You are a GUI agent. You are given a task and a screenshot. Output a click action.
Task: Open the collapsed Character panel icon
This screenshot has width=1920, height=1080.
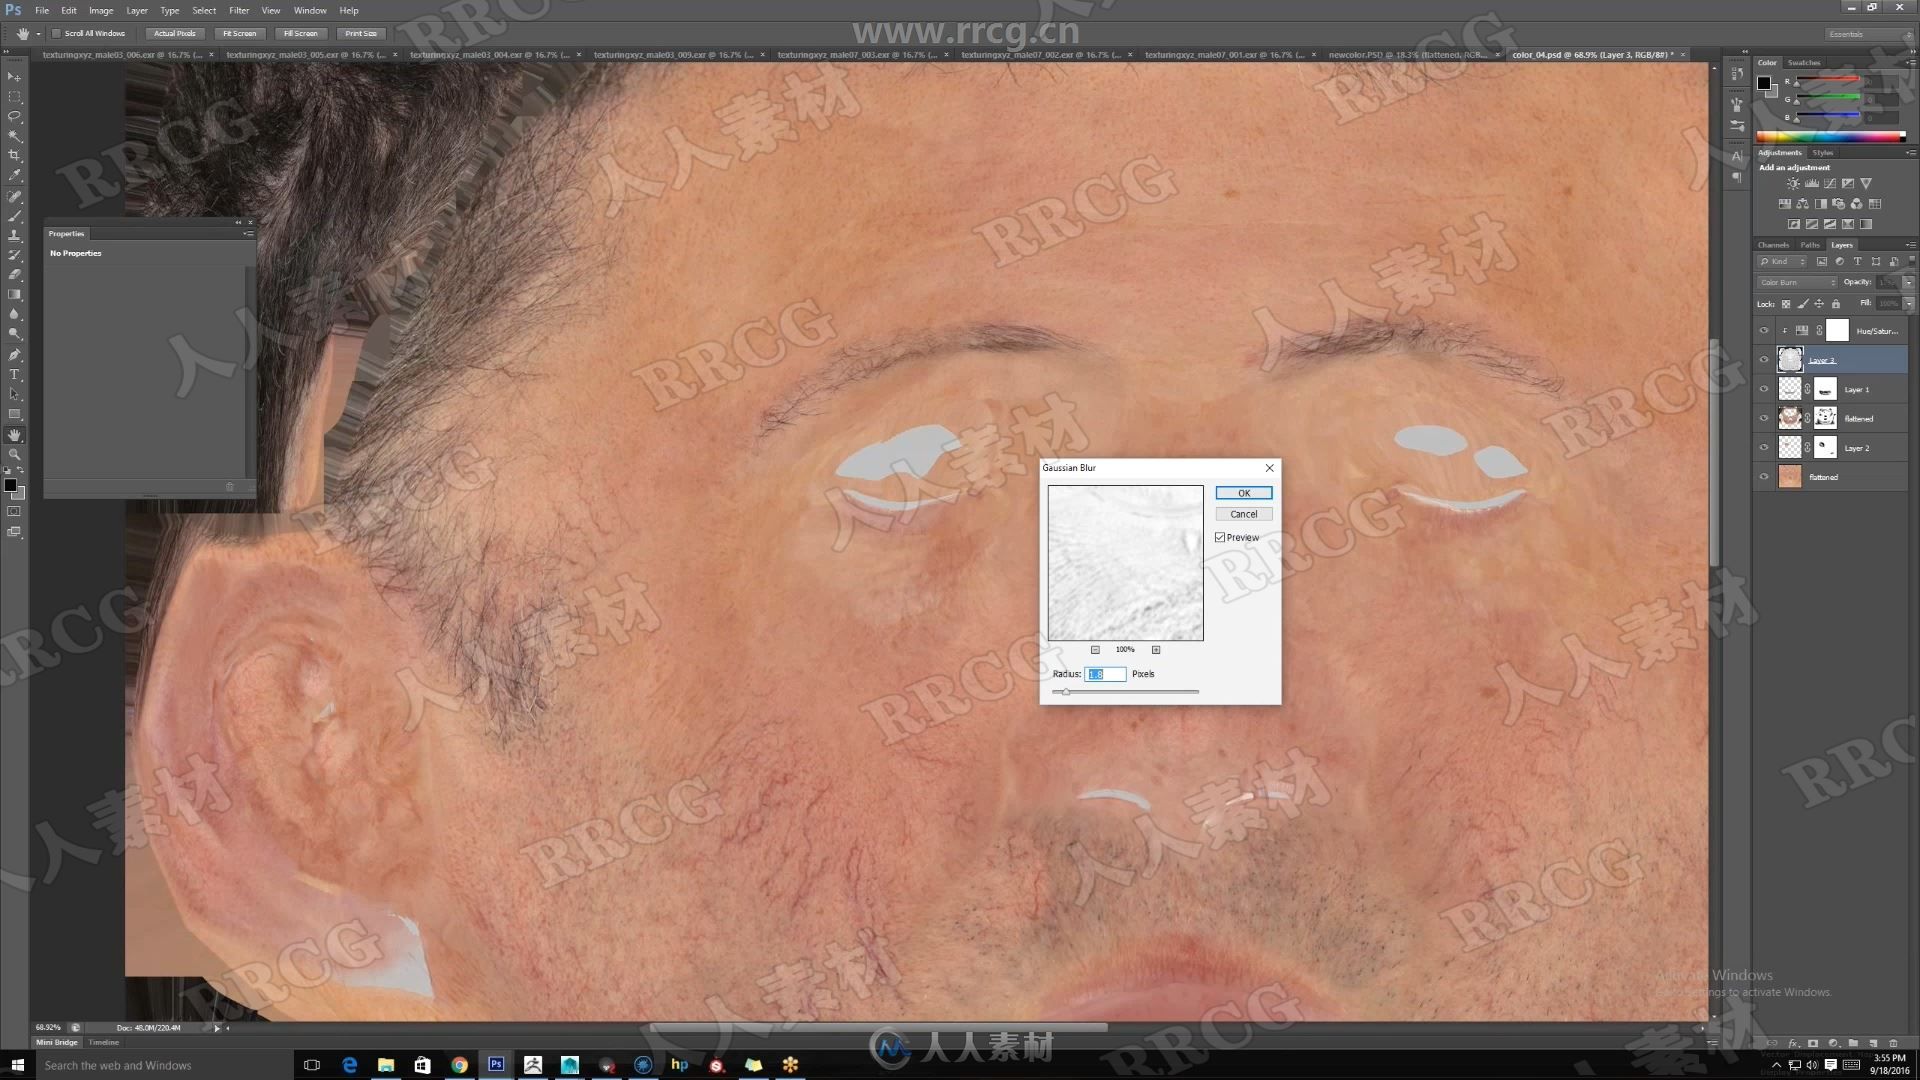1737,156
